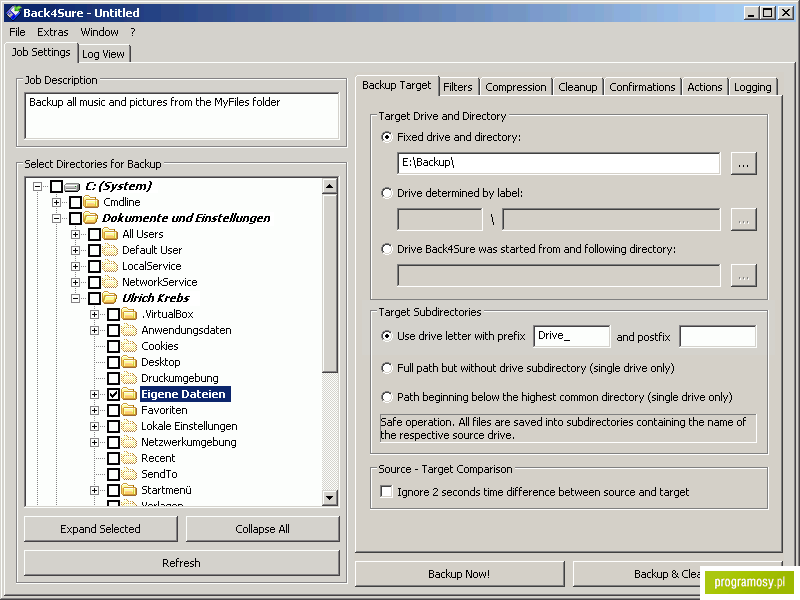Click the Netzwerkumgebung folder icon
Screen dimensions: 800x600
pyautogui.click(x=130, y=442)
